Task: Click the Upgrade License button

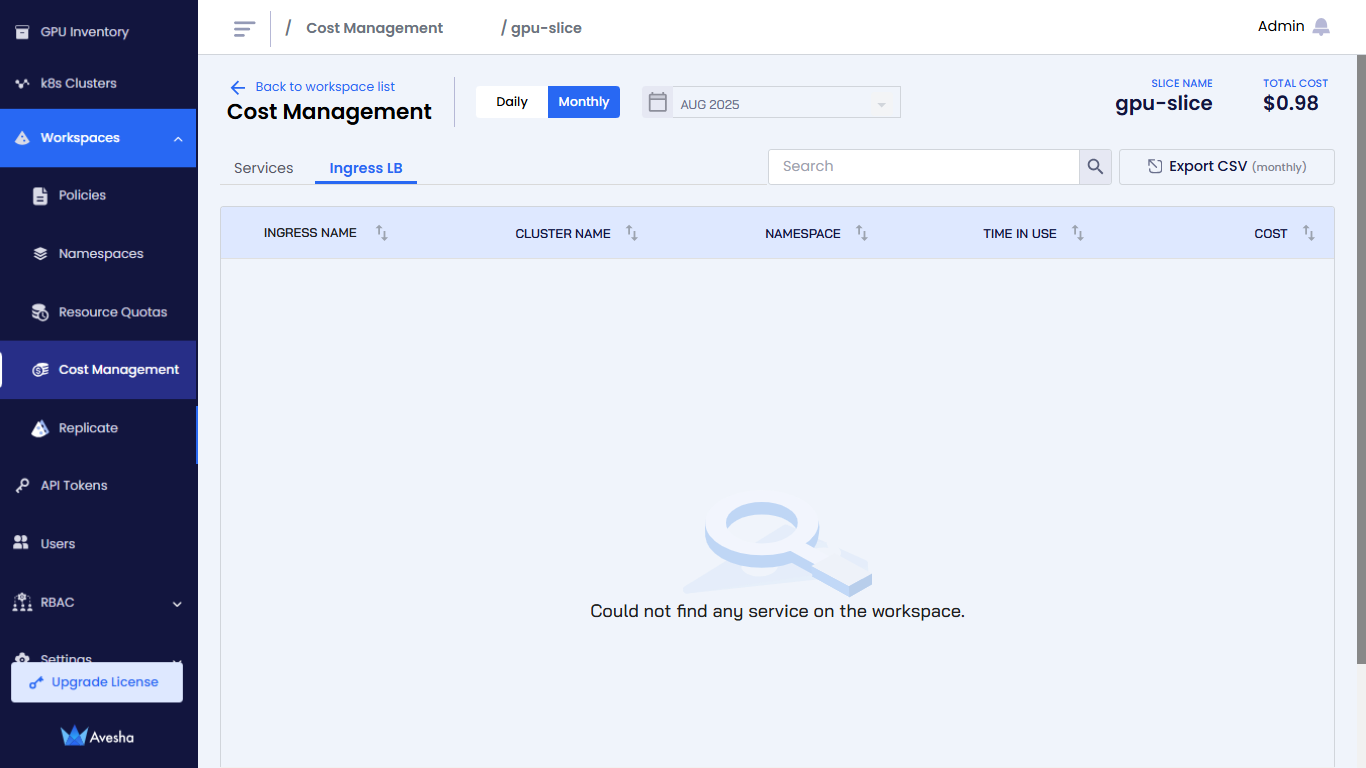Action: [97, 682]
